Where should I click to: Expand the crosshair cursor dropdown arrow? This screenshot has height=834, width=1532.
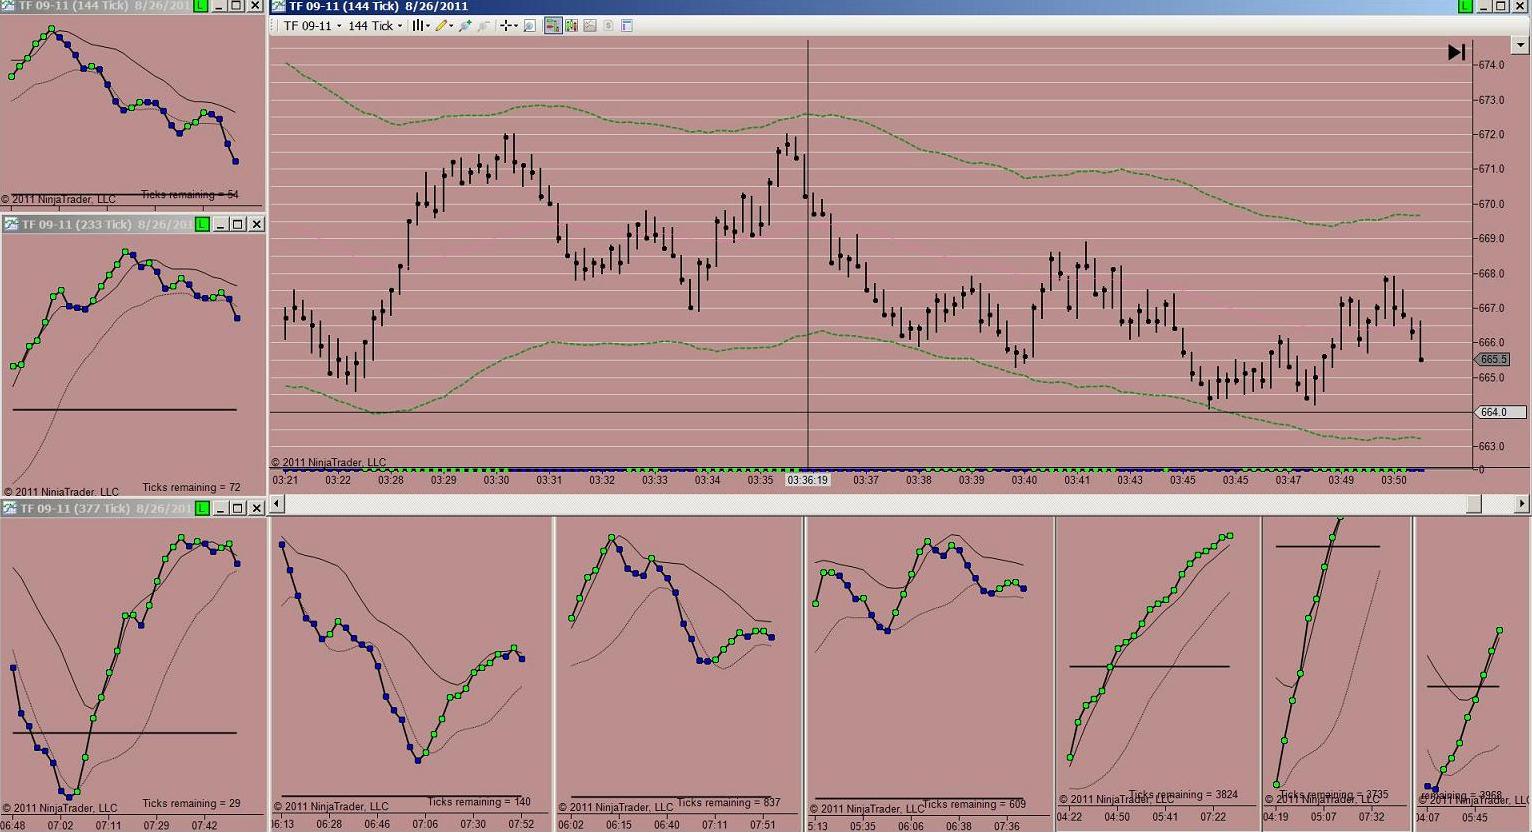pyautogui.click(x=516, y=26)
